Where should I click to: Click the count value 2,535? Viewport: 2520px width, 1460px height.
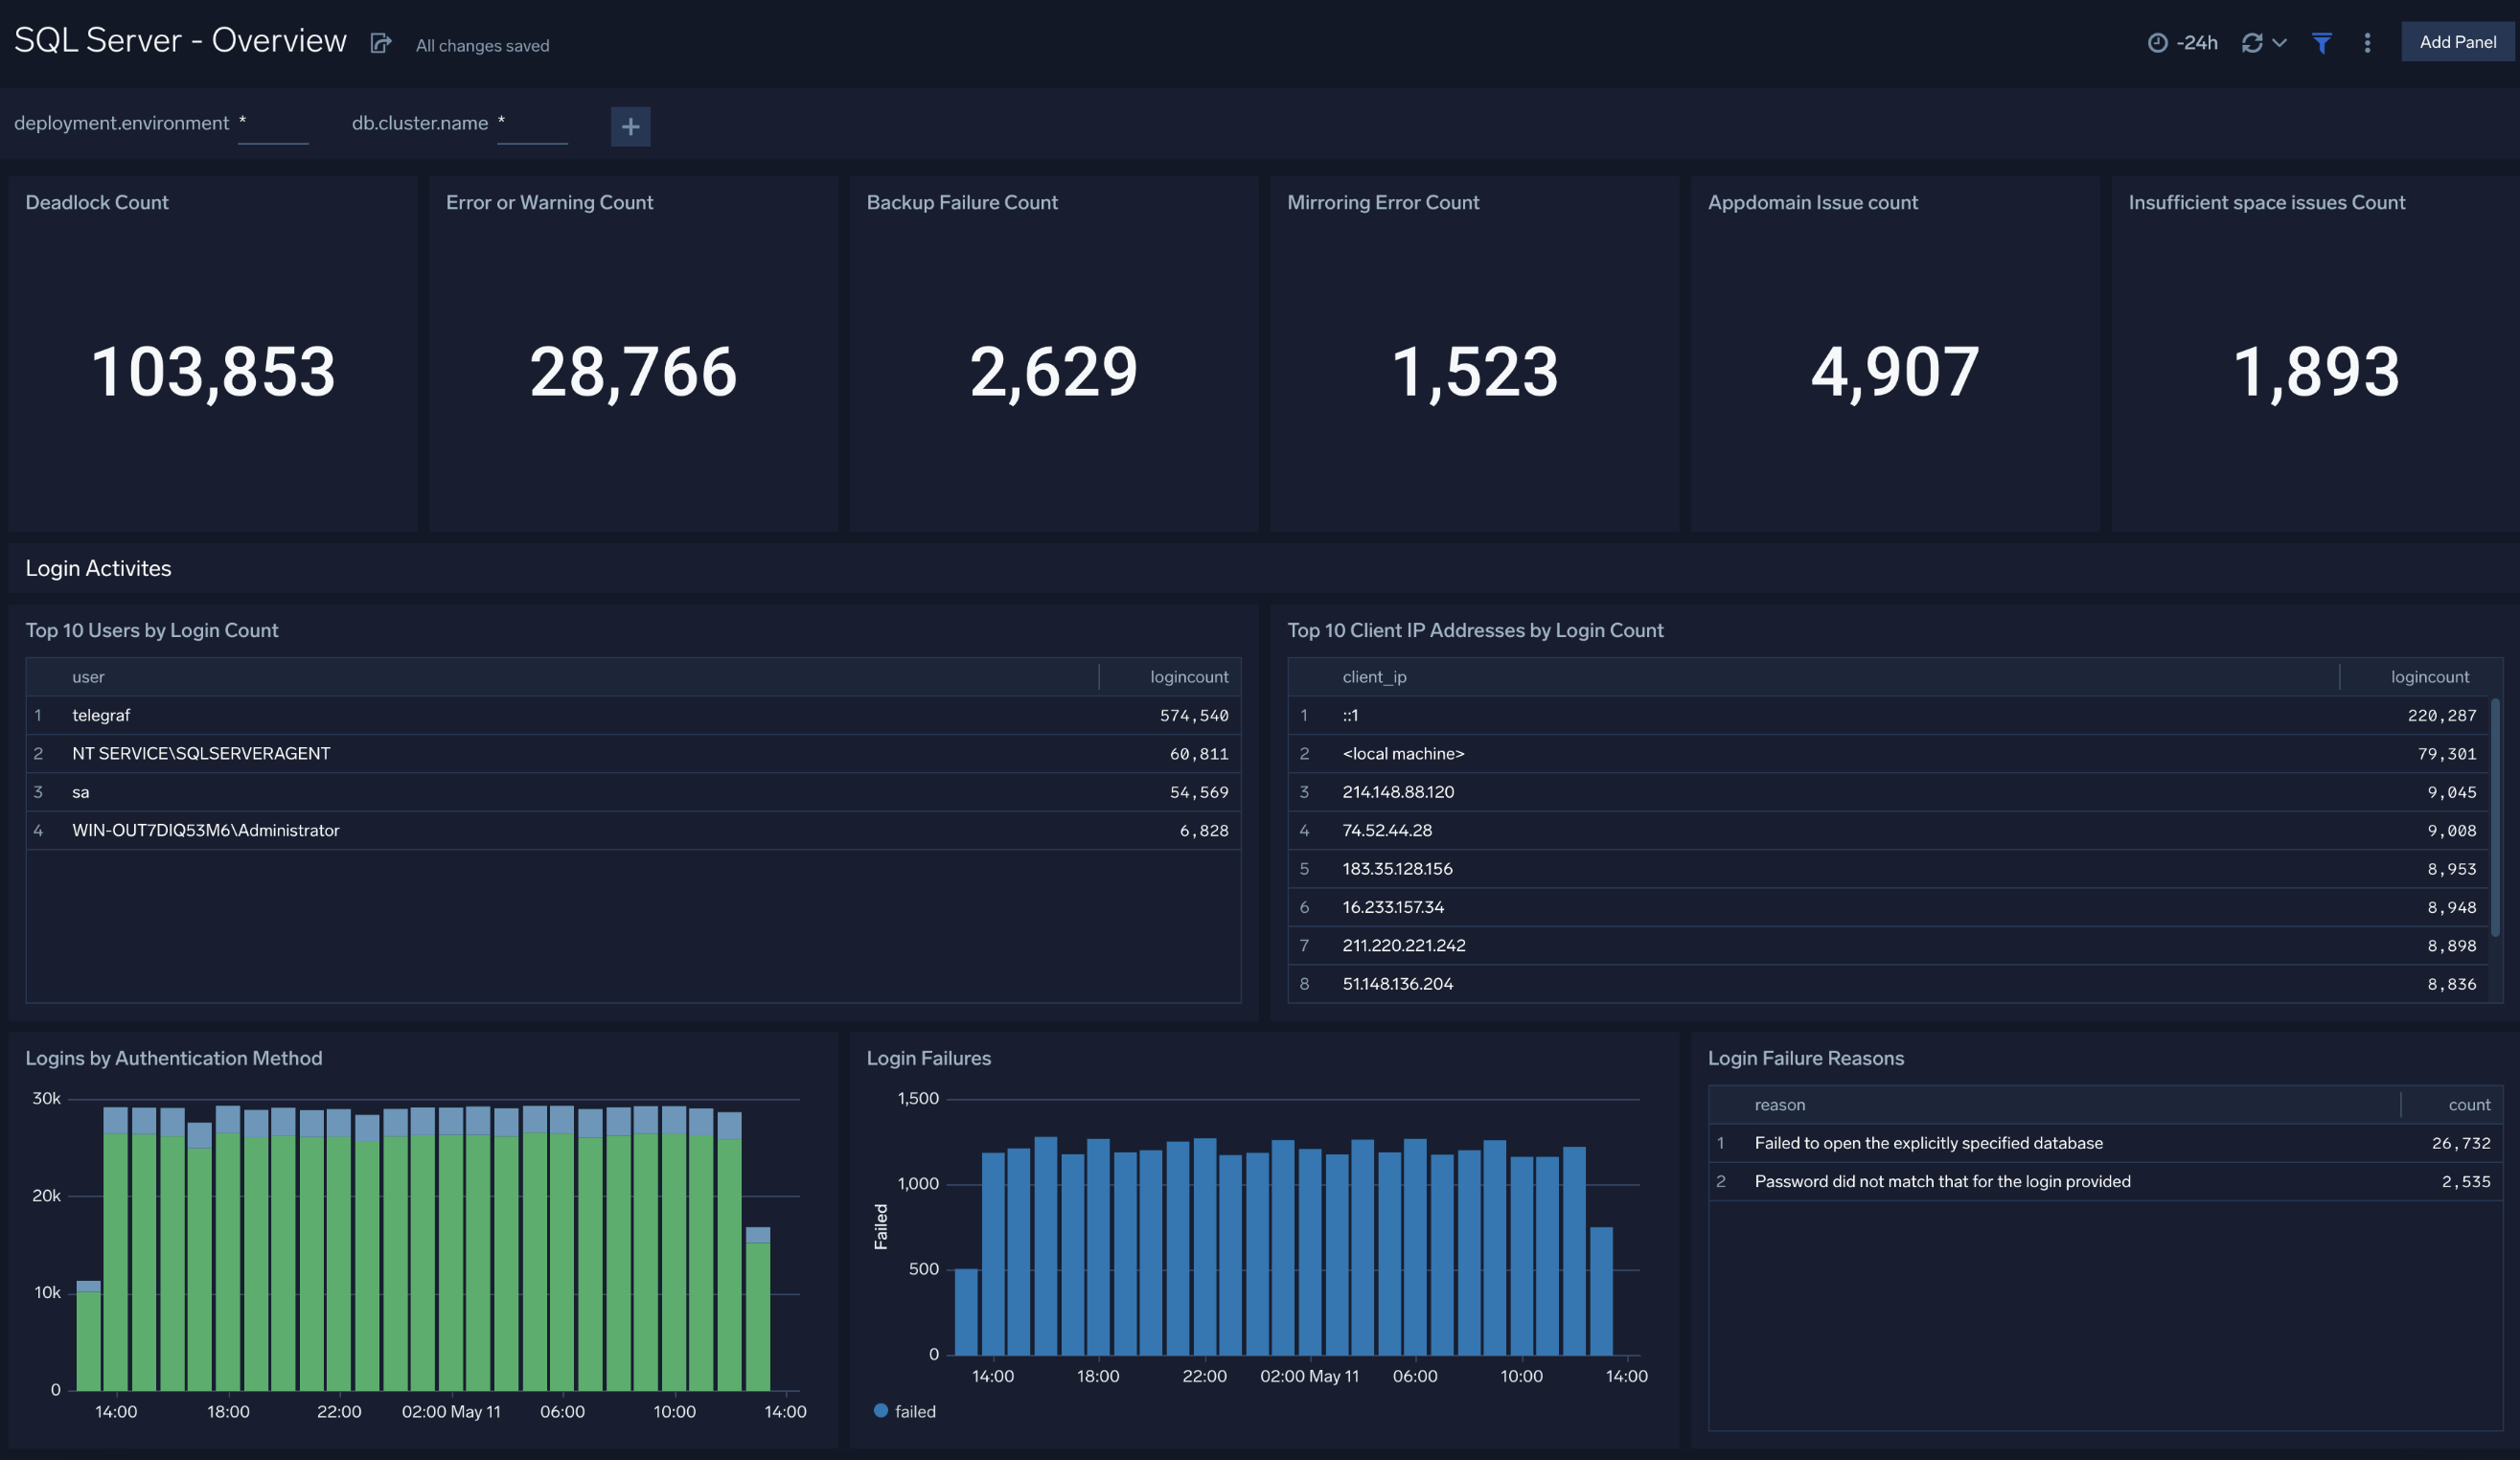[x=2466, y=1181]
